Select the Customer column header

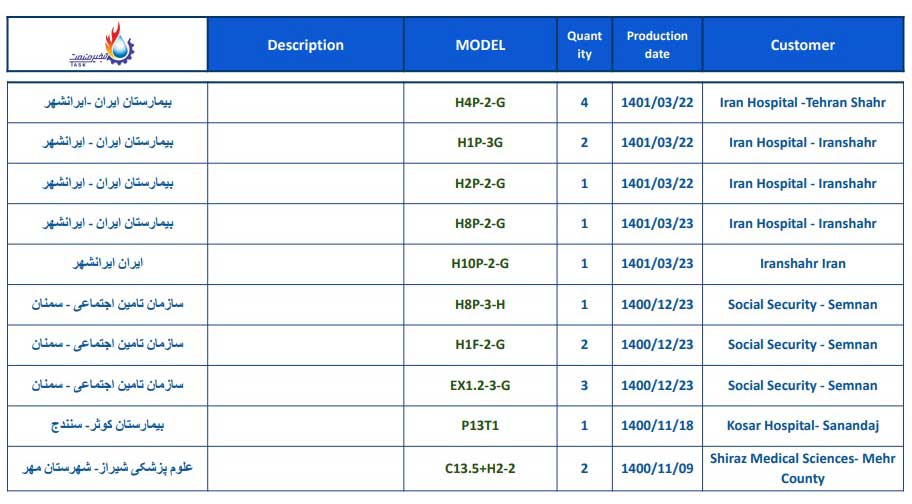pyautogui.click(x=803, y=45)
